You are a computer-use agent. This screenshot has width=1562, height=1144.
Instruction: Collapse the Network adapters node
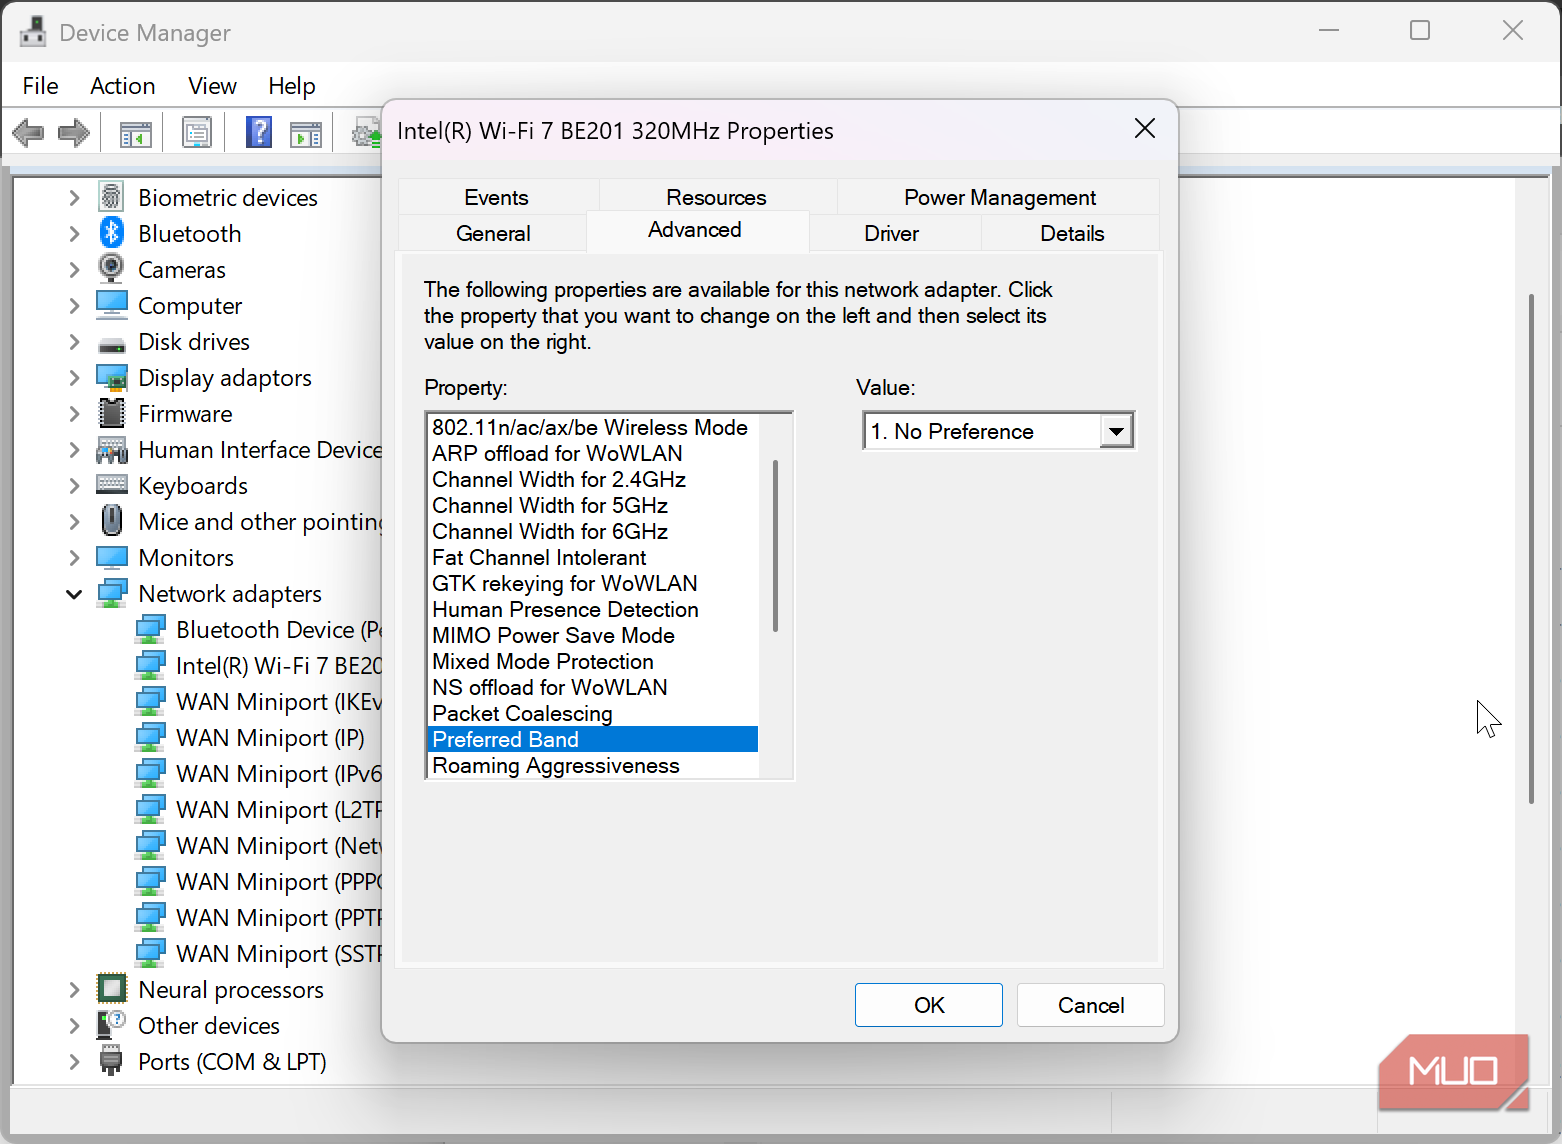pos(74,594)
